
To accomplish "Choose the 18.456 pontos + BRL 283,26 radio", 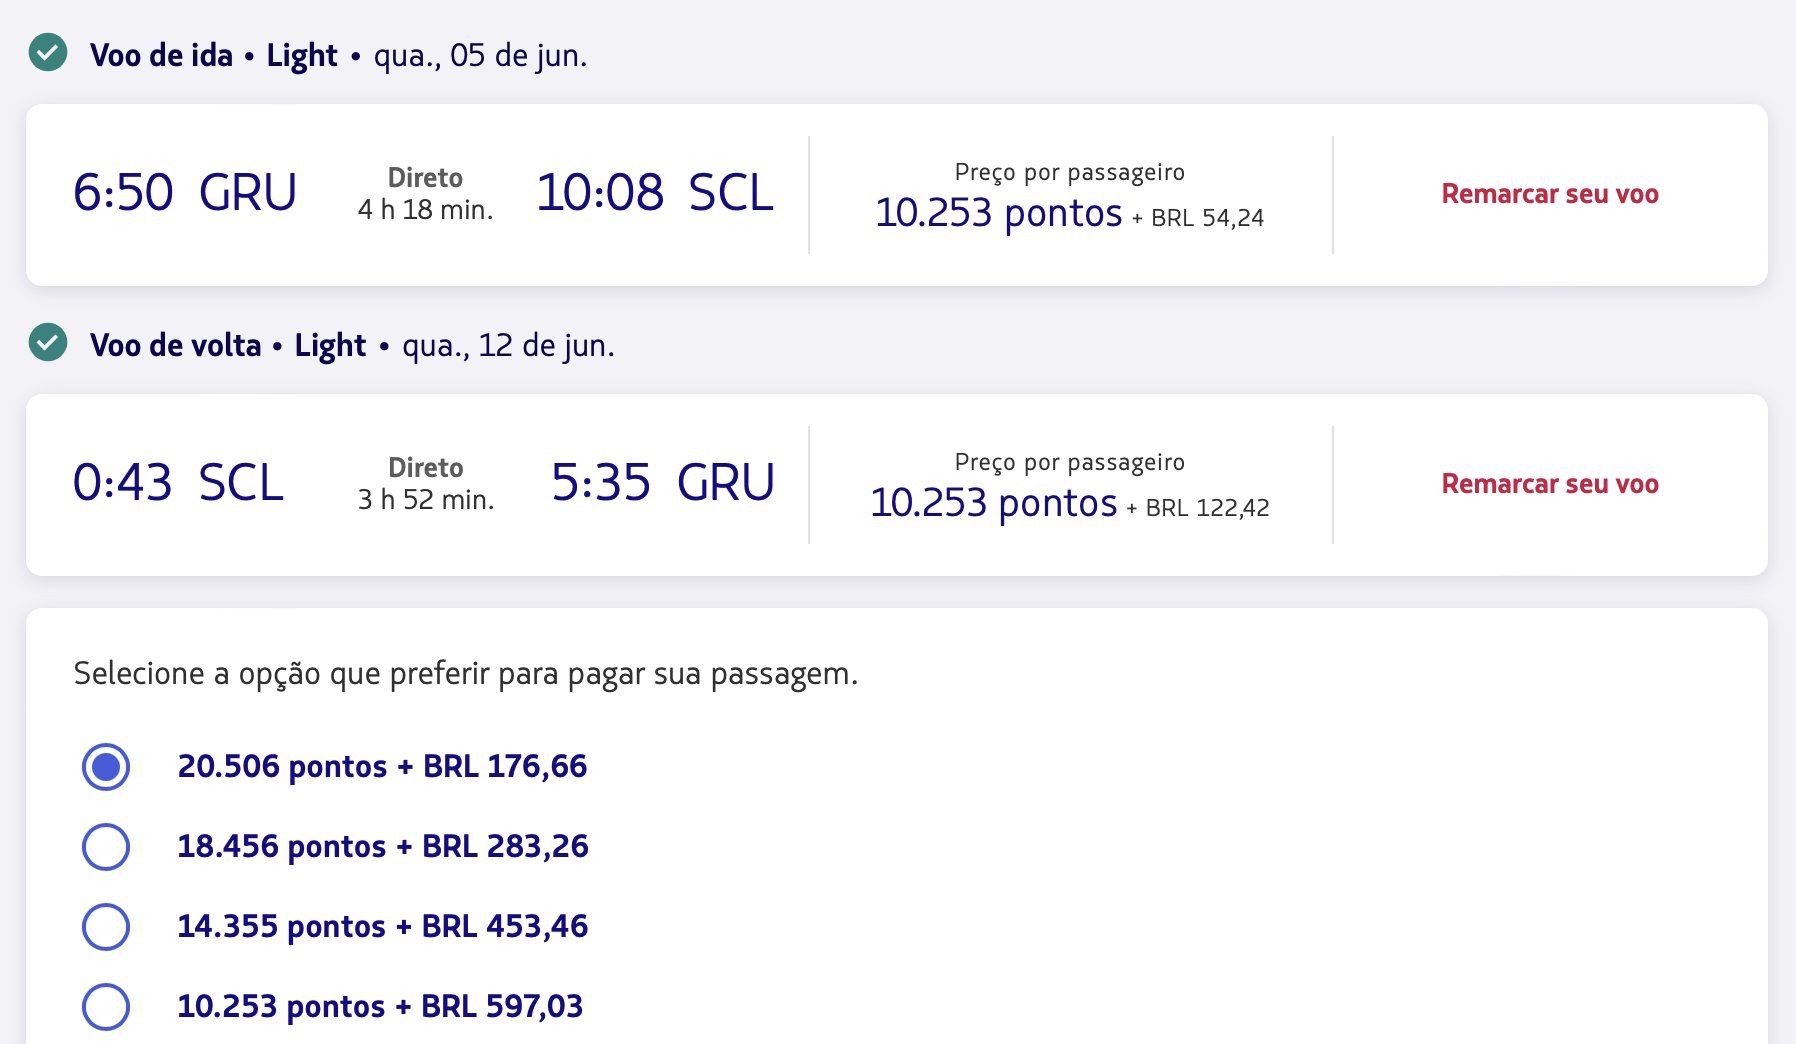I will [105, 847].
